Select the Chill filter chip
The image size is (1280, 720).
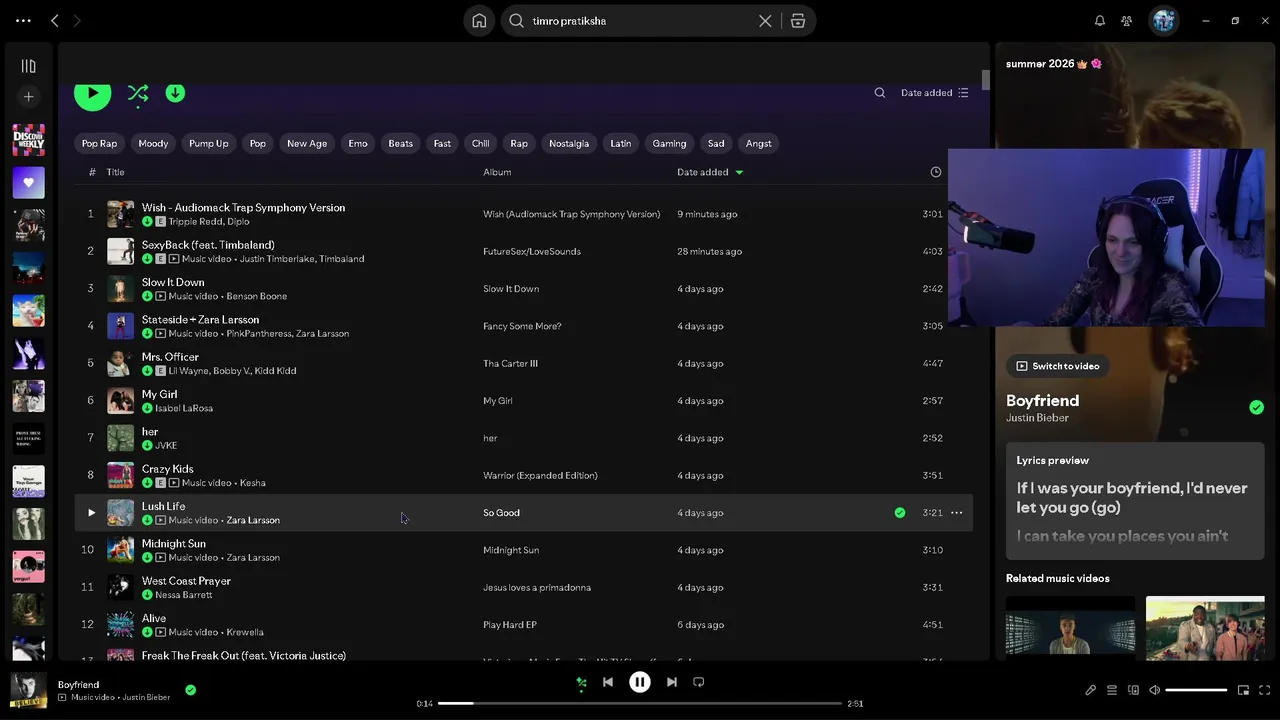(481, 143)
